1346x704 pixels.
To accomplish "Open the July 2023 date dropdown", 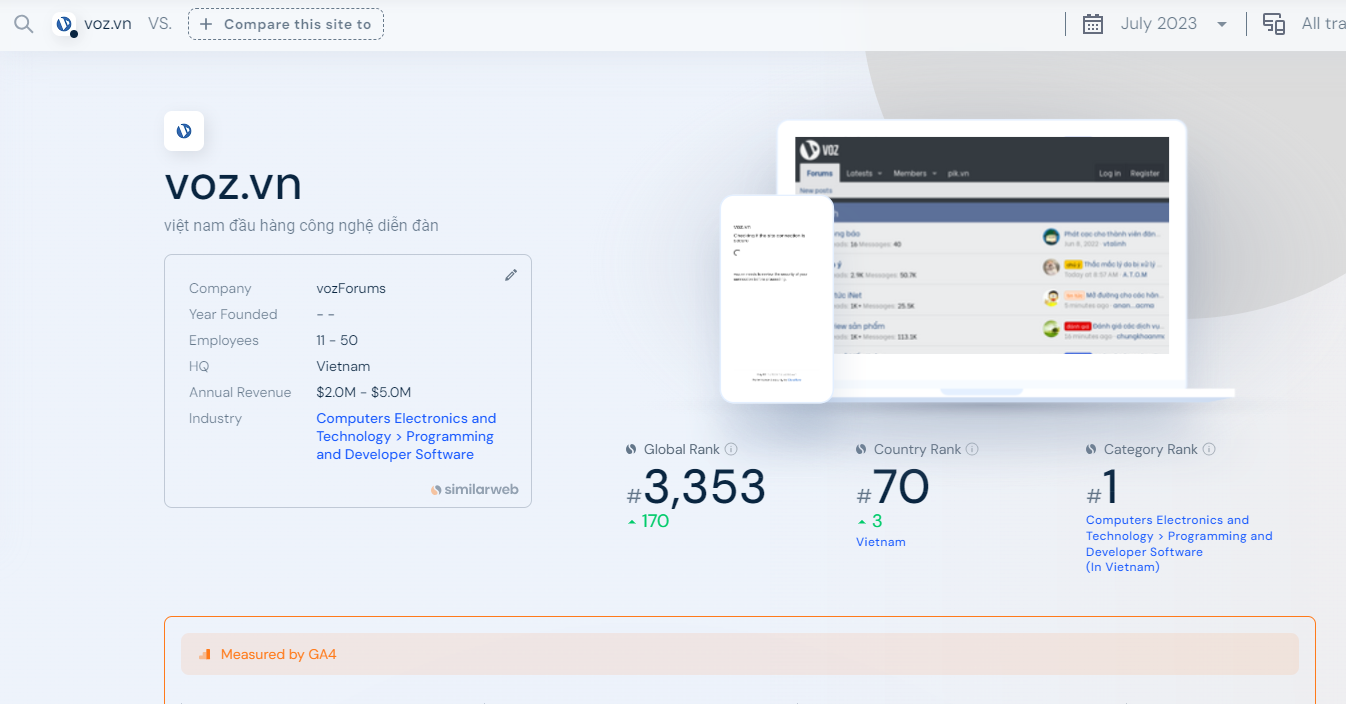I will pyautogui.click(x=1158, y=24).
